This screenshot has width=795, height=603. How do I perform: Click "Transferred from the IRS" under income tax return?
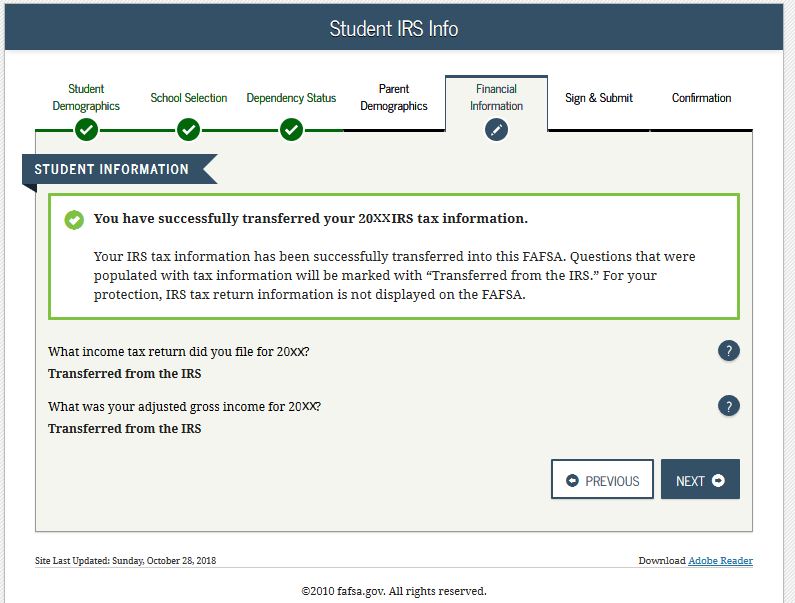124,374
